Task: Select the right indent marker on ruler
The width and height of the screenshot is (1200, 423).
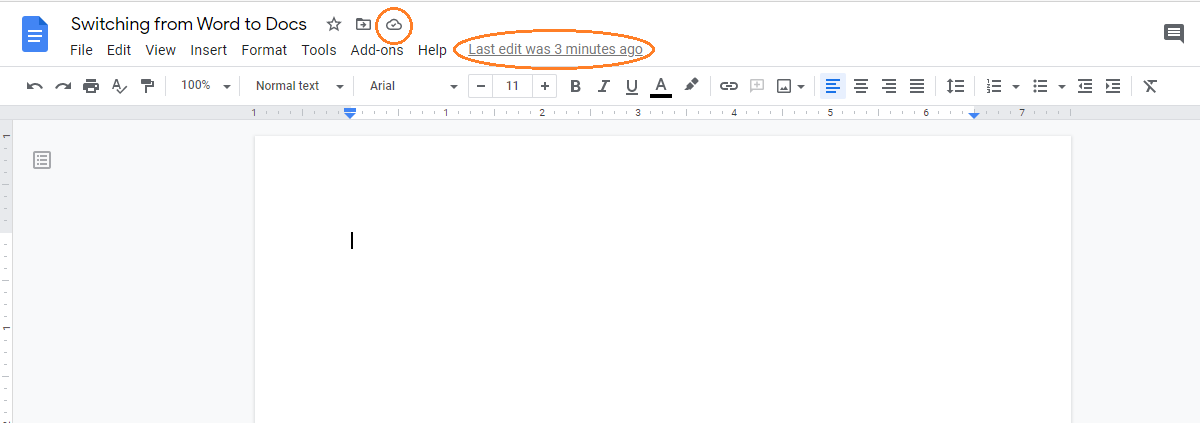Action: tap(974, 115)
